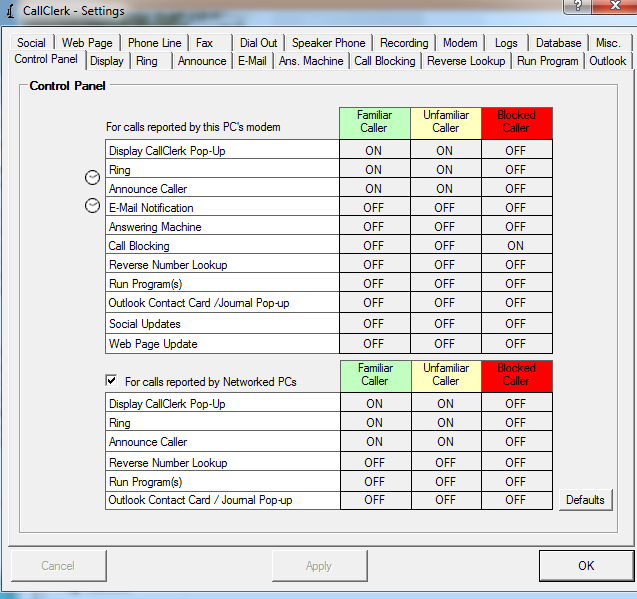Open the Reverse Lookup tab

[466, 61]
